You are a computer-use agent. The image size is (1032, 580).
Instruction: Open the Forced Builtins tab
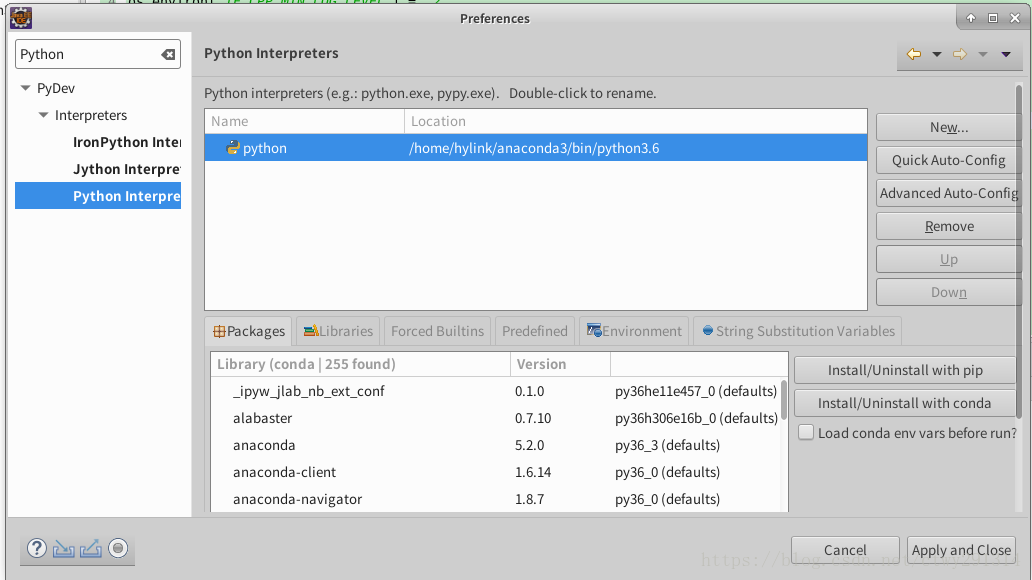(437, 331)
